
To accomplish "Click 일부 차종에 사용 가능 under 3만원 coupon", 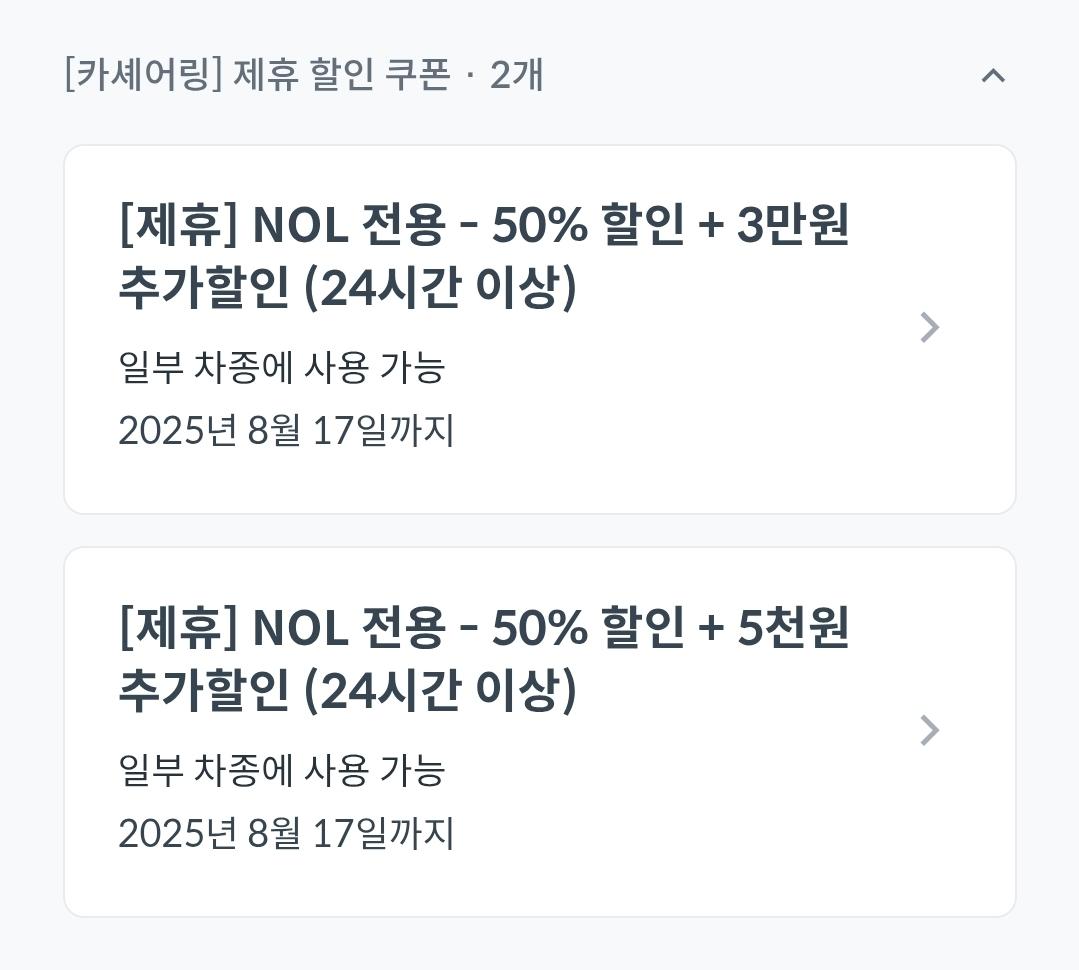I will click(281, 367).
